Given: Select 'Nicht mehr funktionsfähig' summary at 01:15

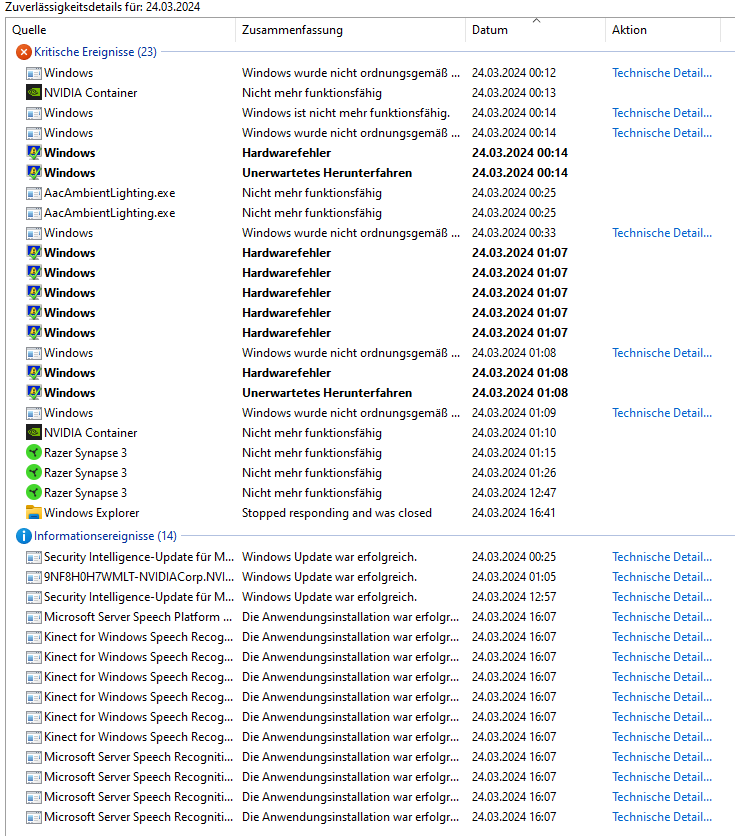Looking at the screenshot, I should (x=312, y=453).
